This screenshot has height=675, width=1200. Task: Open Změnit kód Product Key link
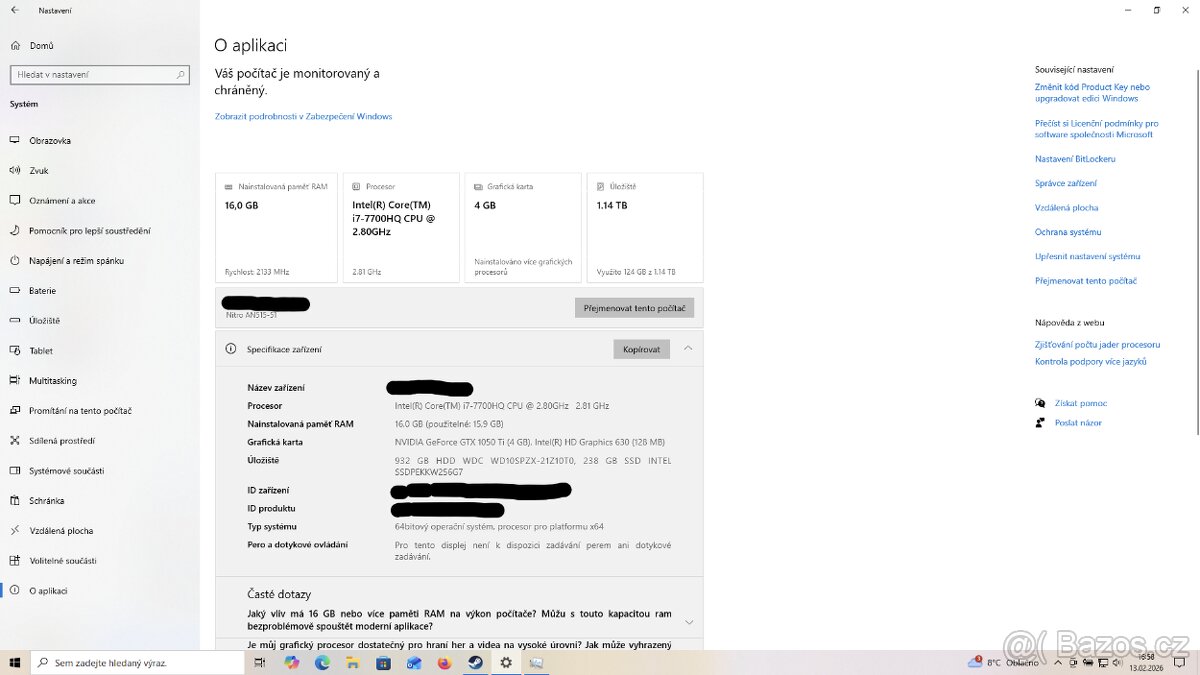[1092, 93]
